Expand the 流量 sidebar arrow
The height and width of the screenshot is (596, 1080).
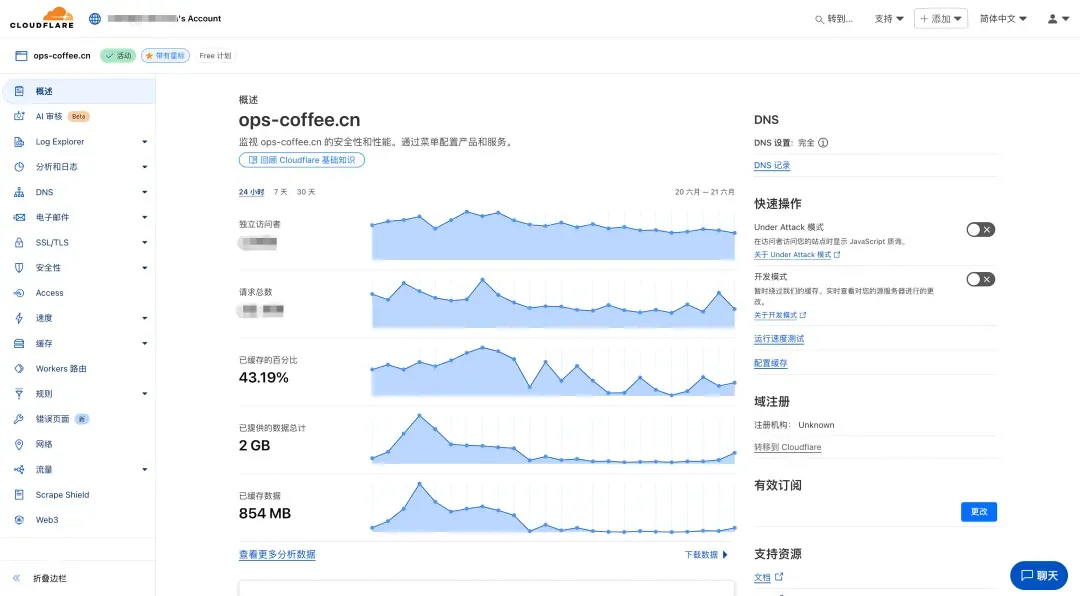[x=145, y=469]
